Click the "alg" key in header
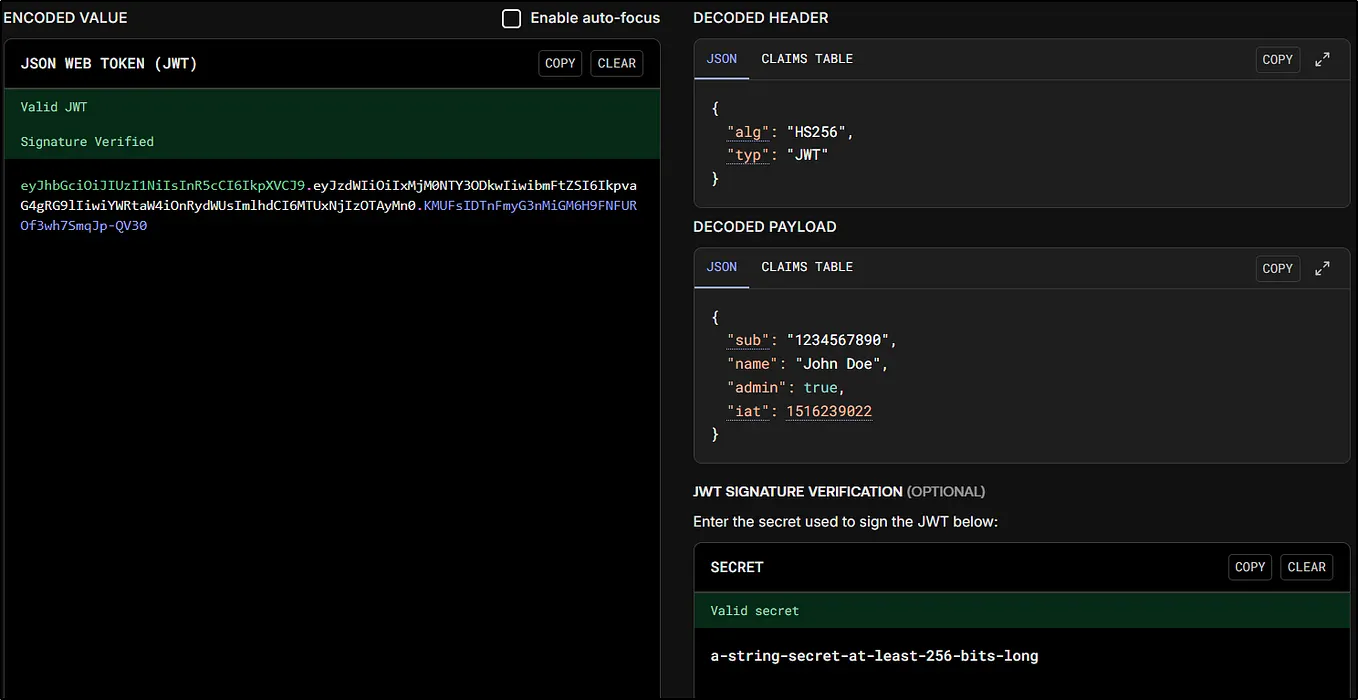The width and height of the screenshot is (1358, 700). 748,132
